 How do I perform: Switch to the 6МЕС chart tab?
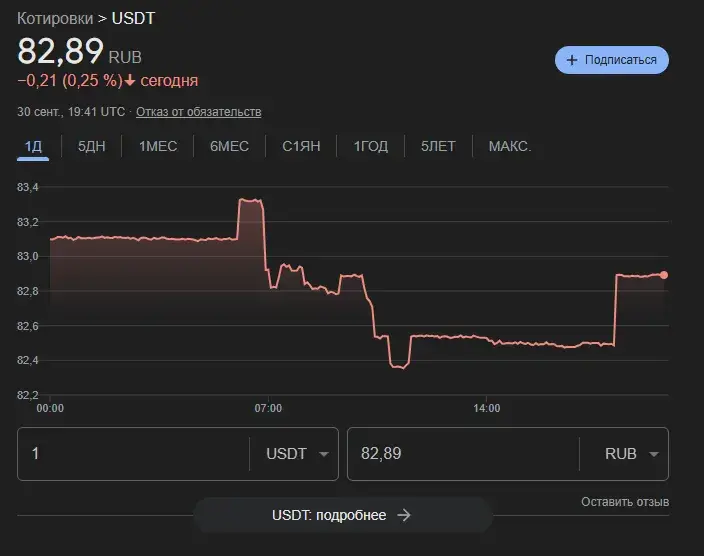point(229,146)
